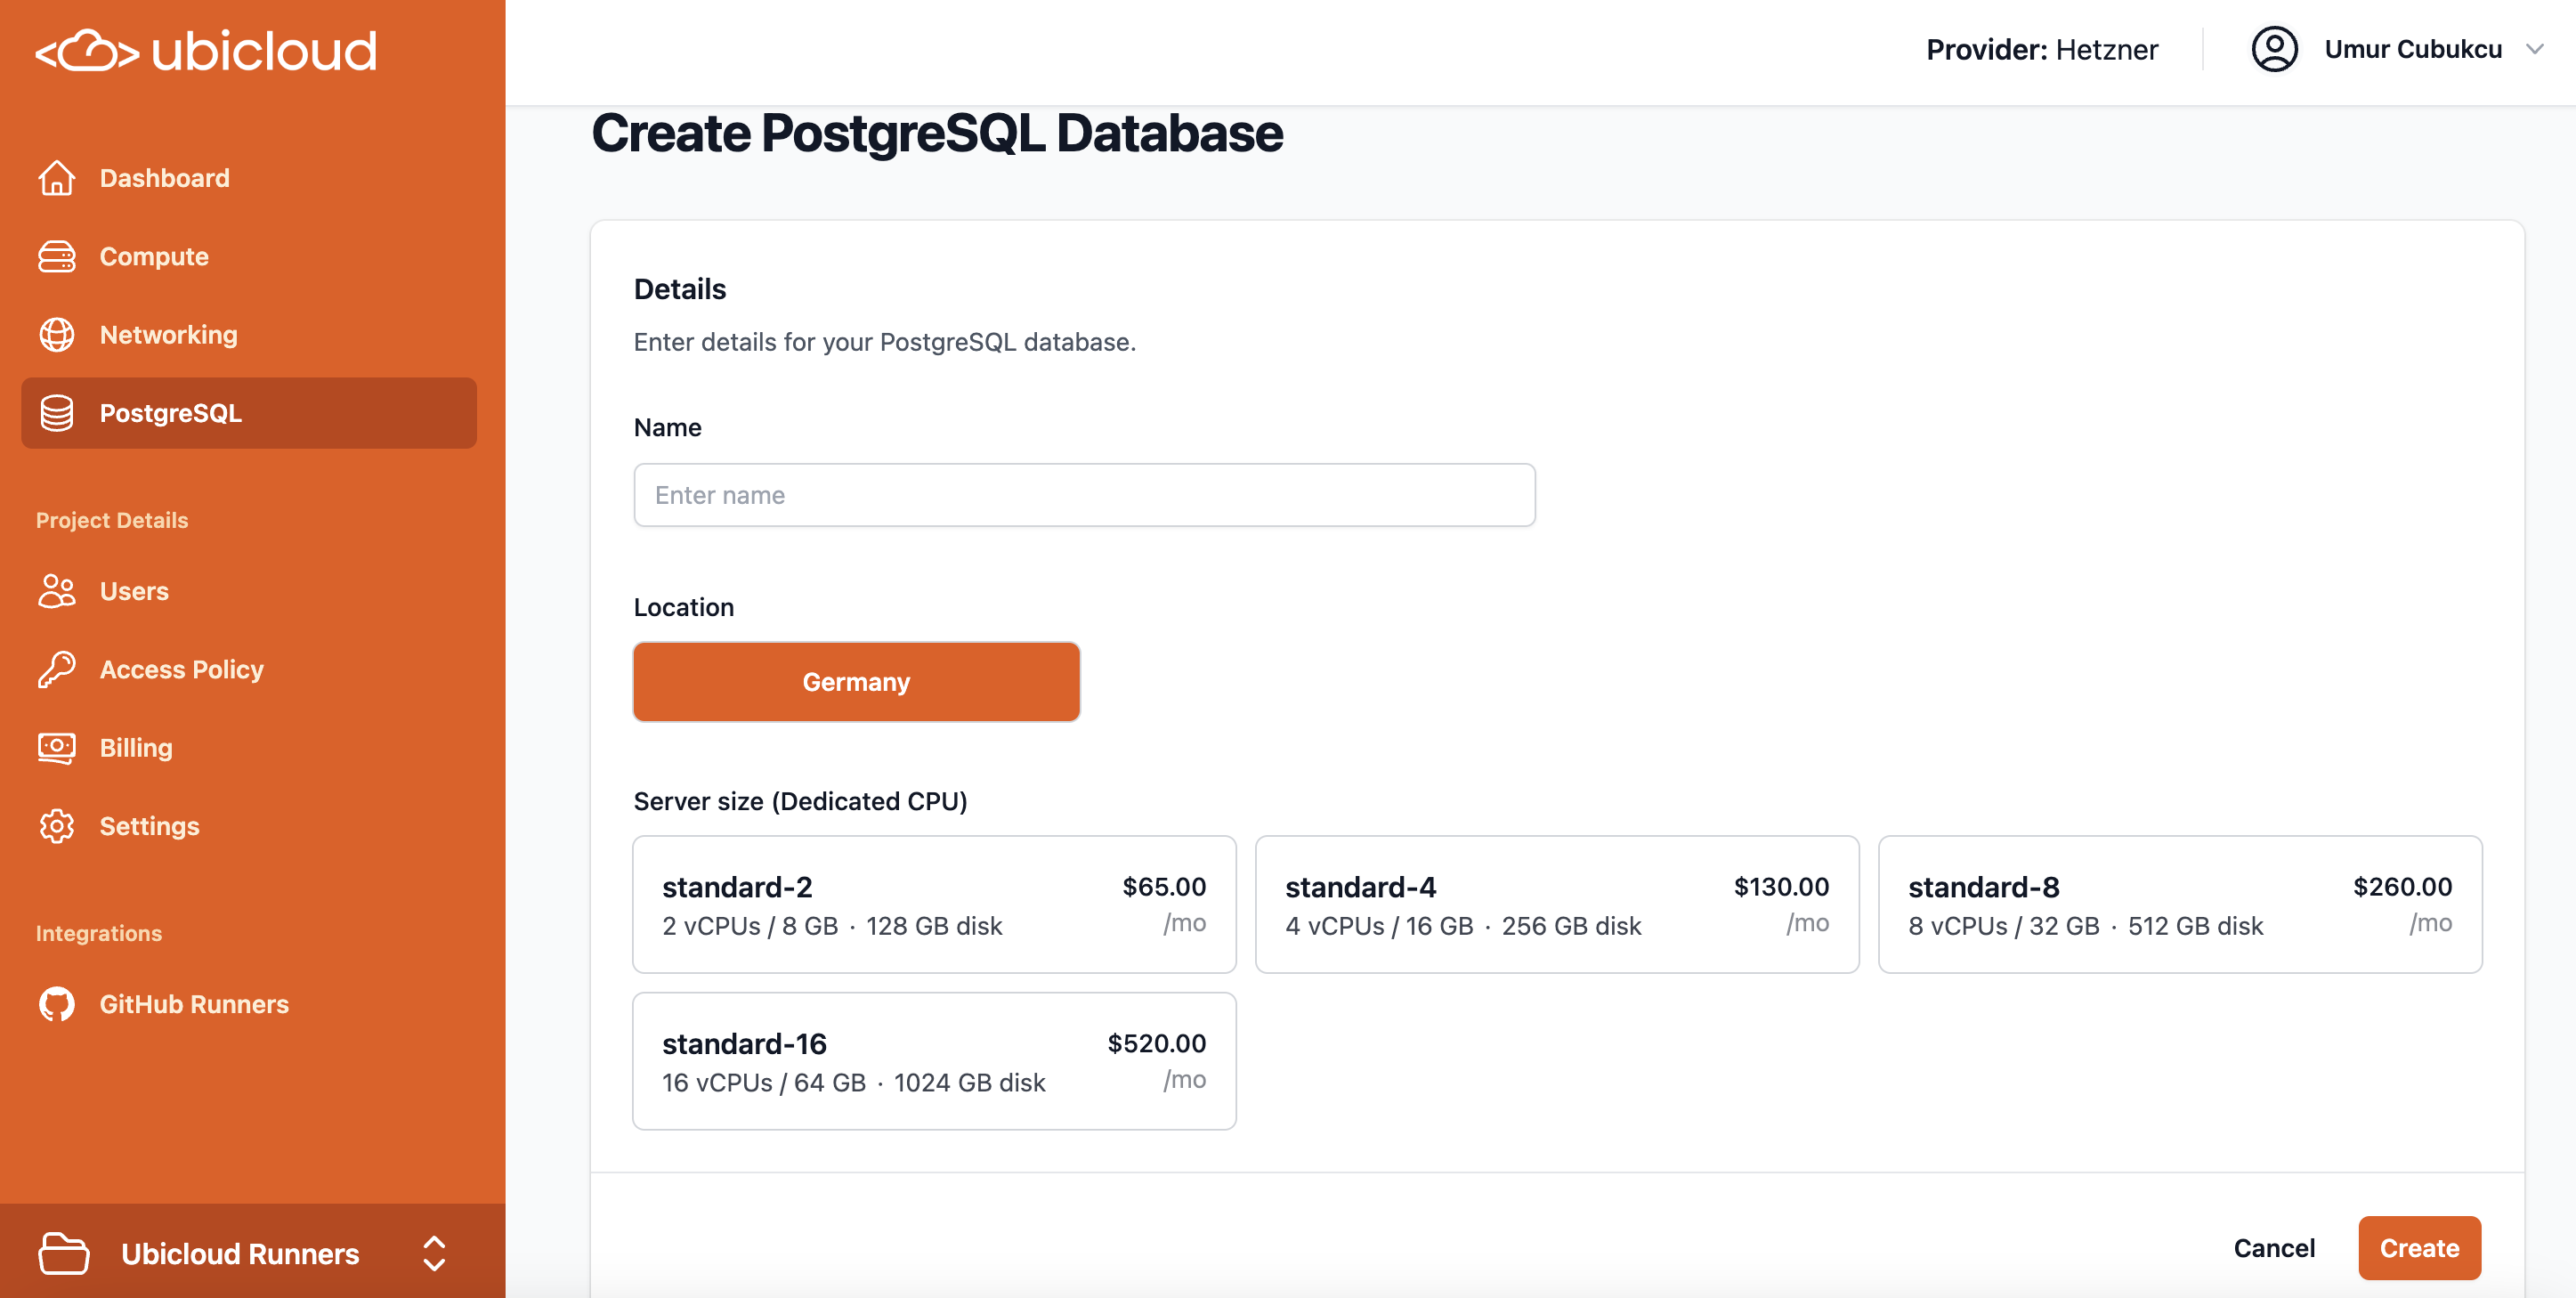The image size is (2576, 1298).
Task: Click the Enter name input field
Action: 1083,494
